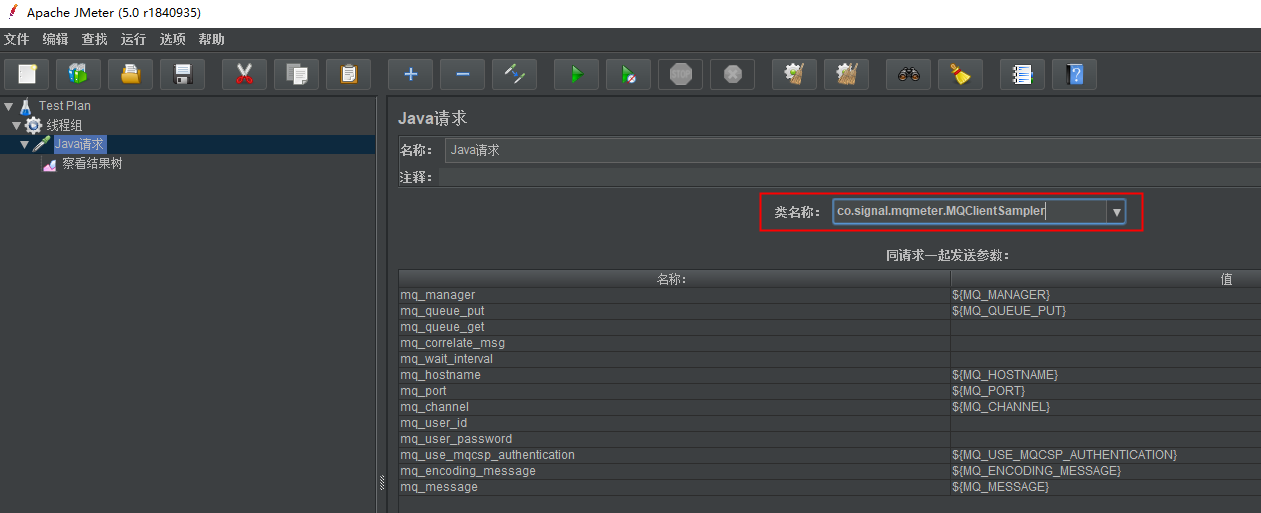This screenshot has width=1261, height=513.
Task: Paste from clipboard icon
Action: (x=348, y=74)
